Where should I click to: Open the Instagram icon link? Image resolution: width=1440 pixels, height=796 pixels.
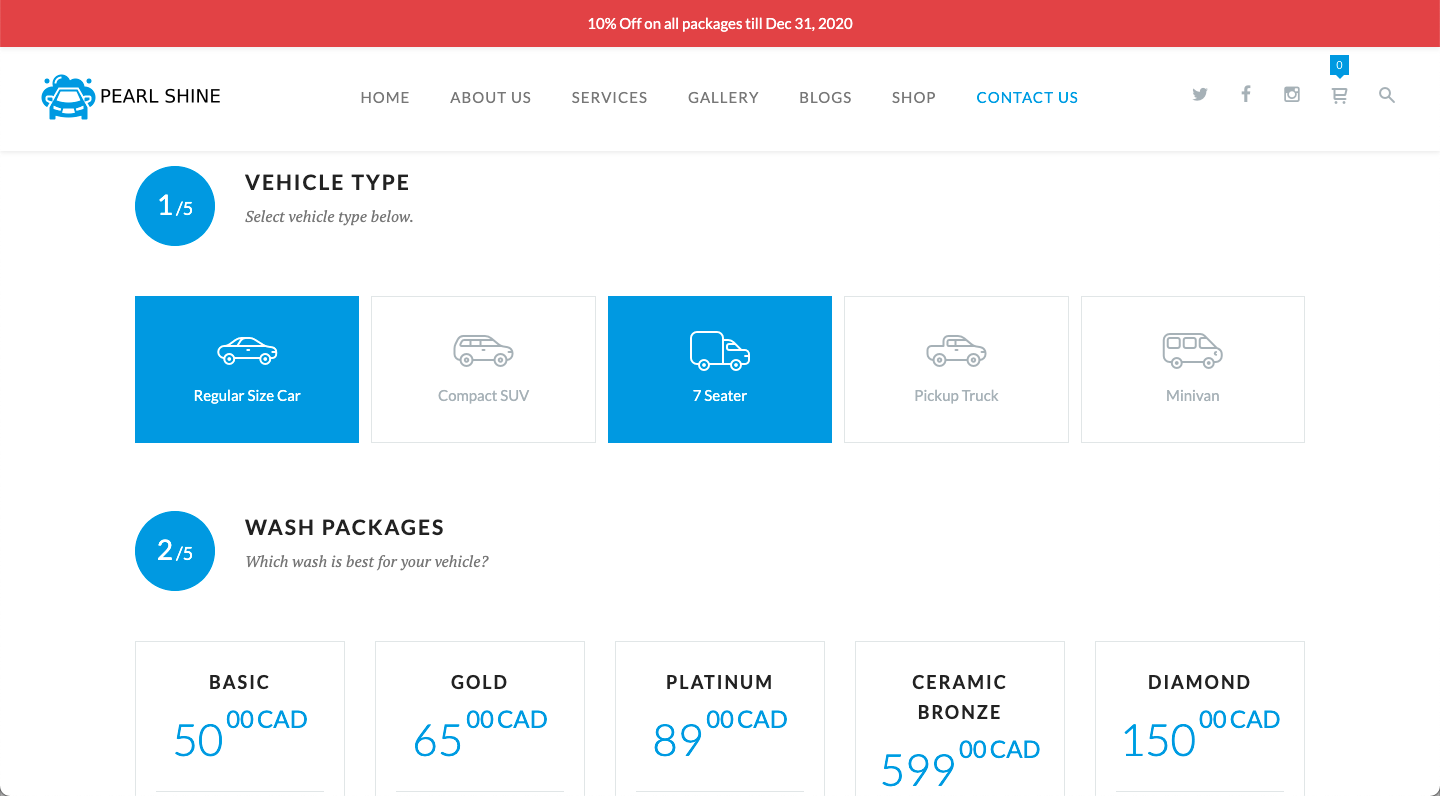[x=1292, y=95]
